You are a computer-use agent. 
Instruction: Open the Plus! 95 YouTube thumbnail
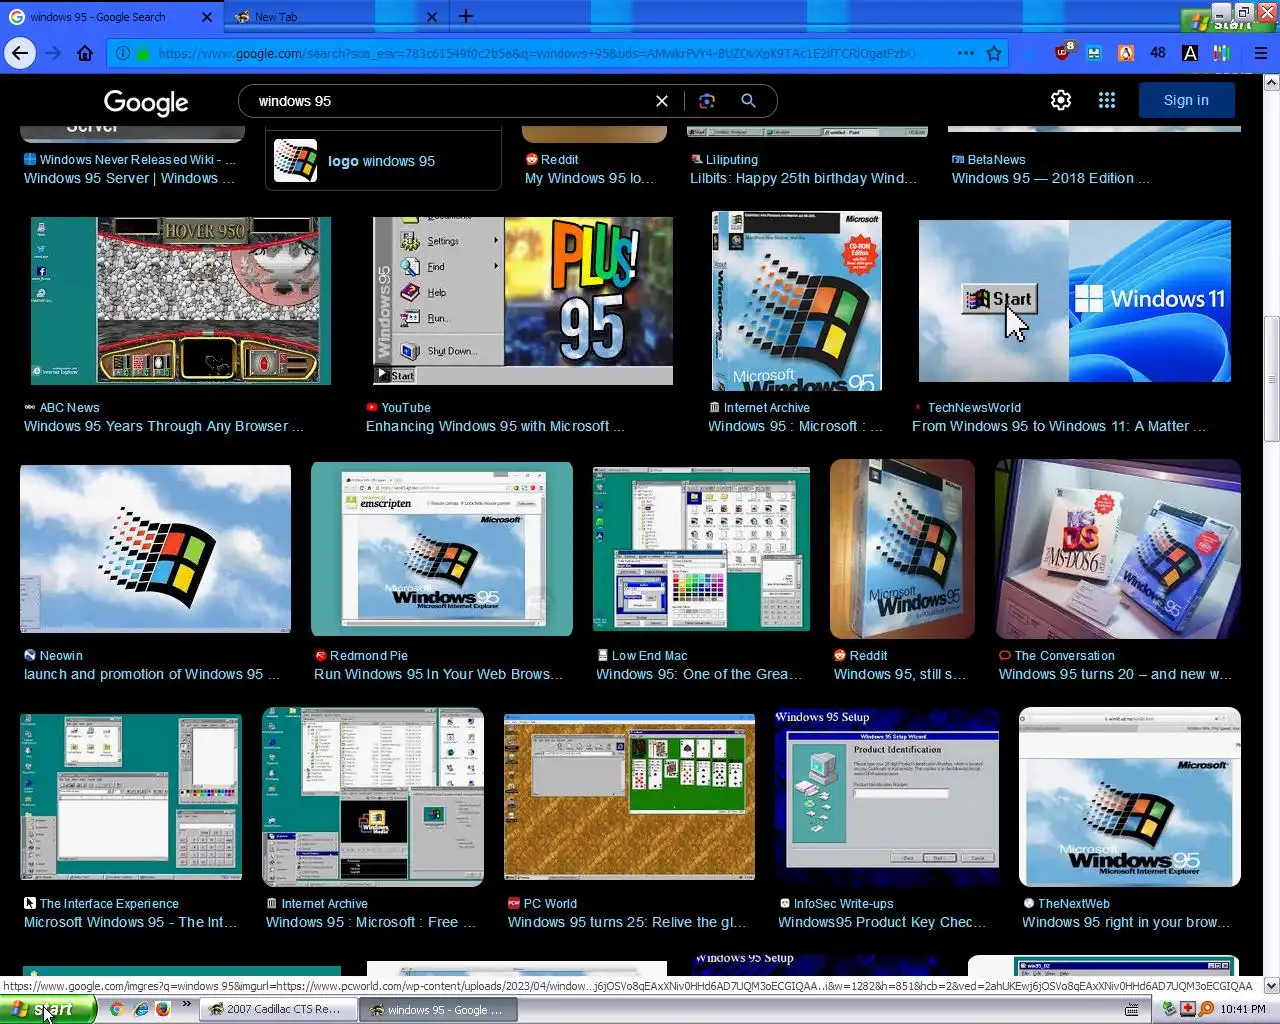pos(523,301)
